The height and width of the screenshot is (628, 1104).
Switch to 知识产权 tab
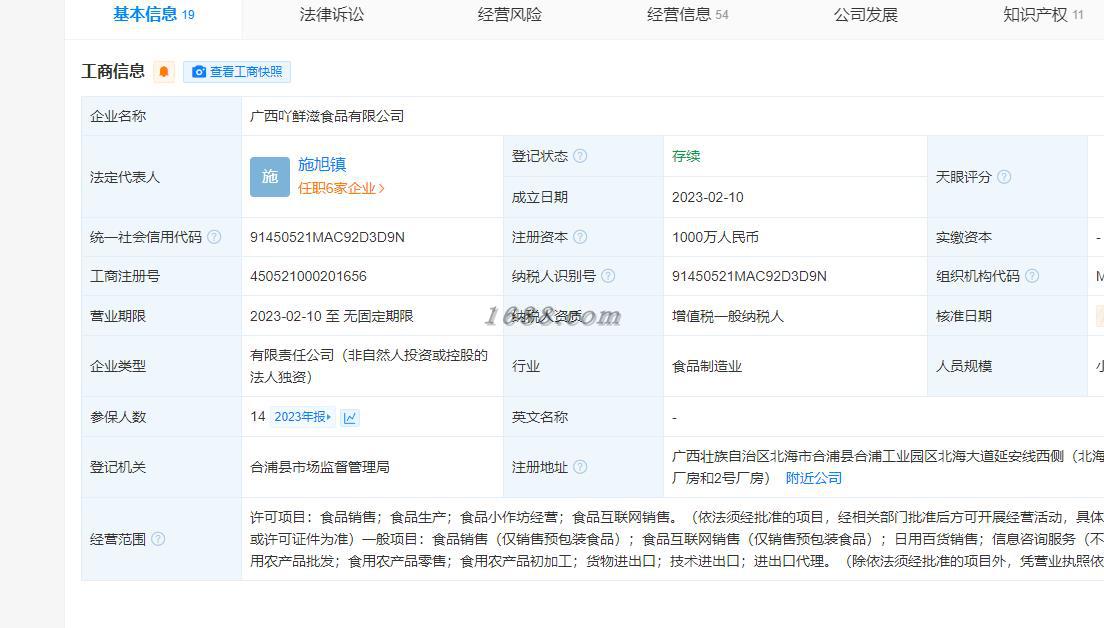click(x=1043, y=15)
